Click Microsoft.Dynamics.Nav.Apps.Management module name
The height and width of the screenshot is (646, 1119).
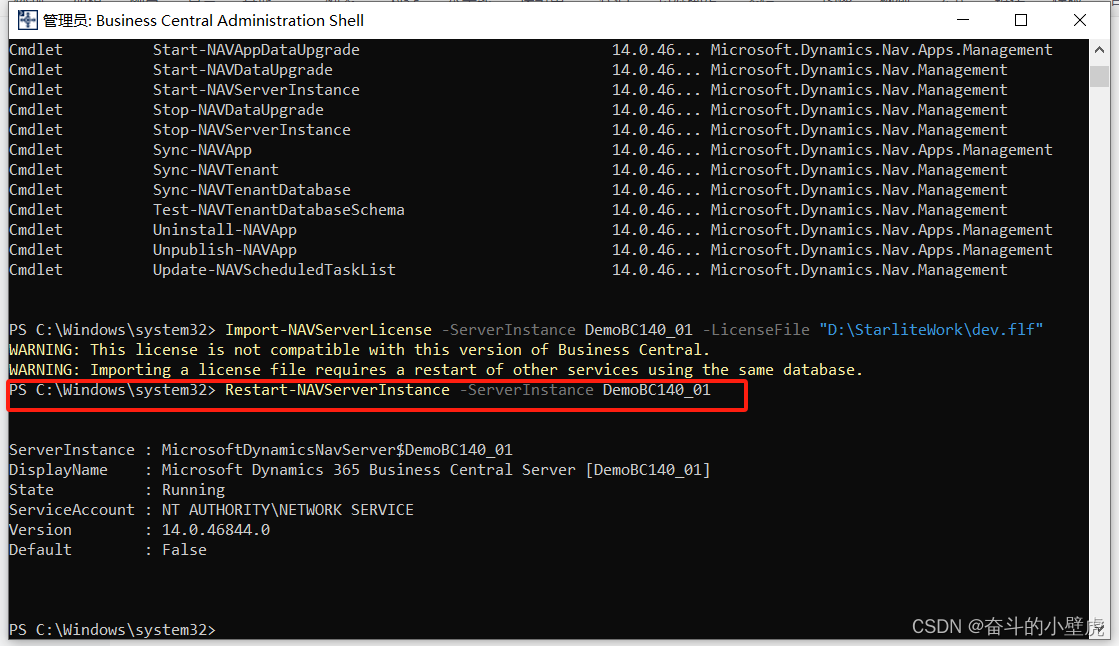point(880,49)
